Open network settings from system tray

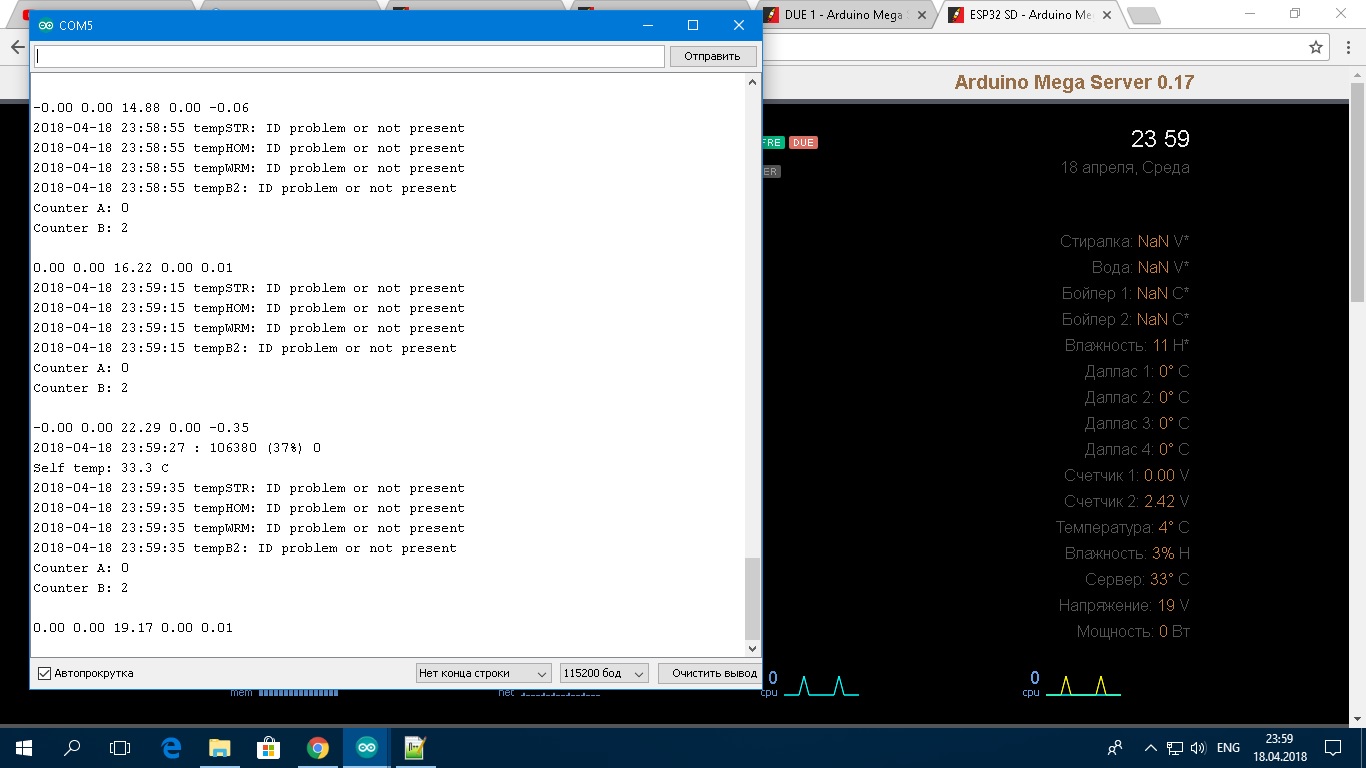(1175, 748)
